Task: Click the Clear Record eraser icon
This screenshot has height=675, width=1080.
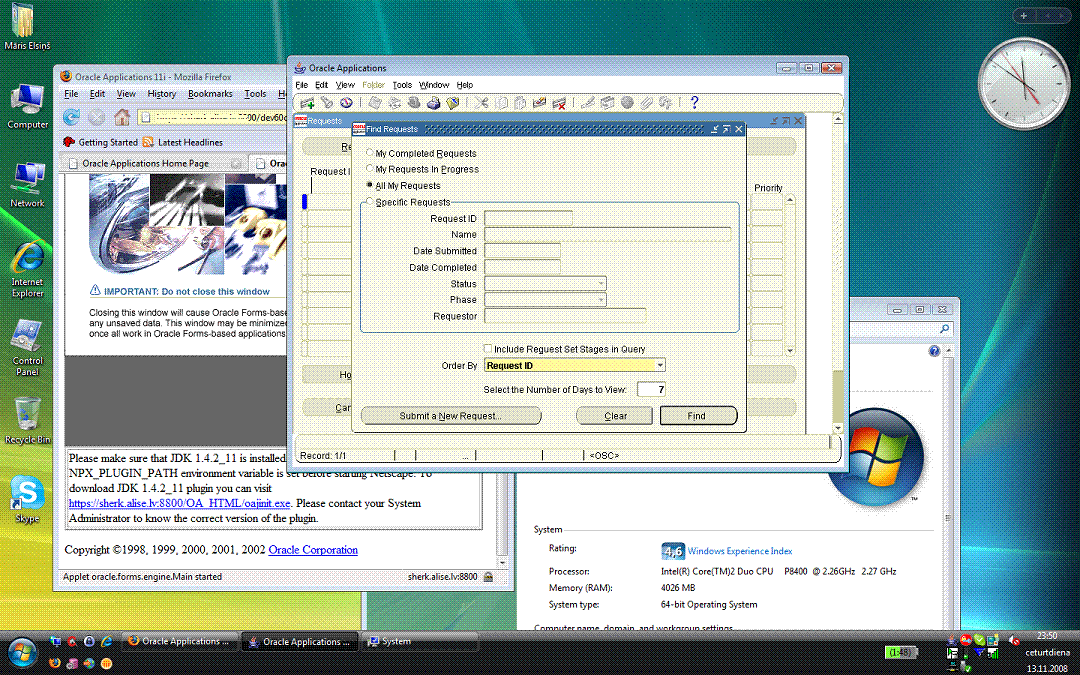Action: (x=539, y=103)
